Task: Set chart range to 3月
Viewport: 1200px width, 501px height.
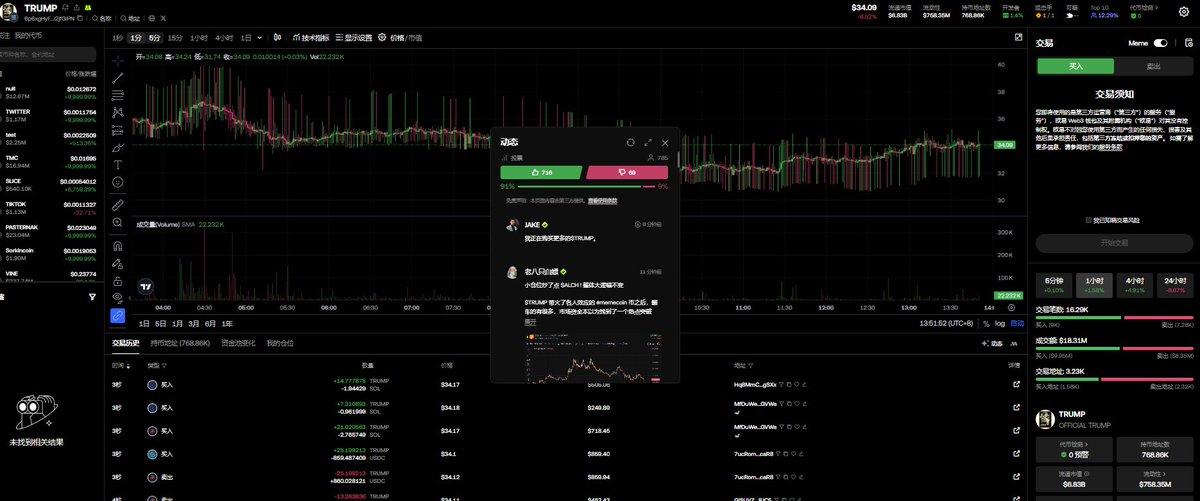Action: [193, 323]
